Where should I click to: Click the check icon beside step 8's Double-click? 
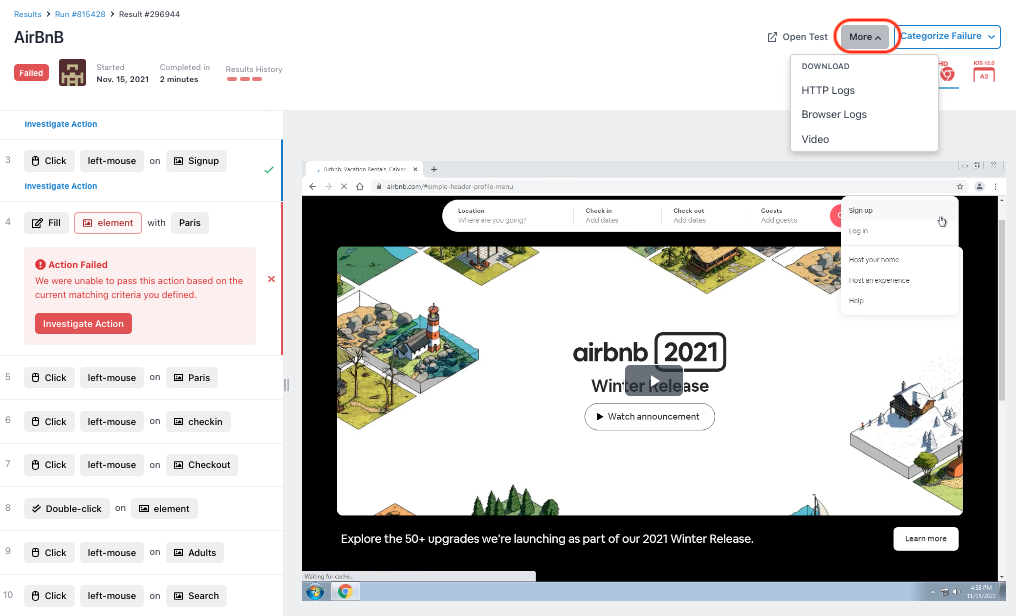tap(36, 508)
